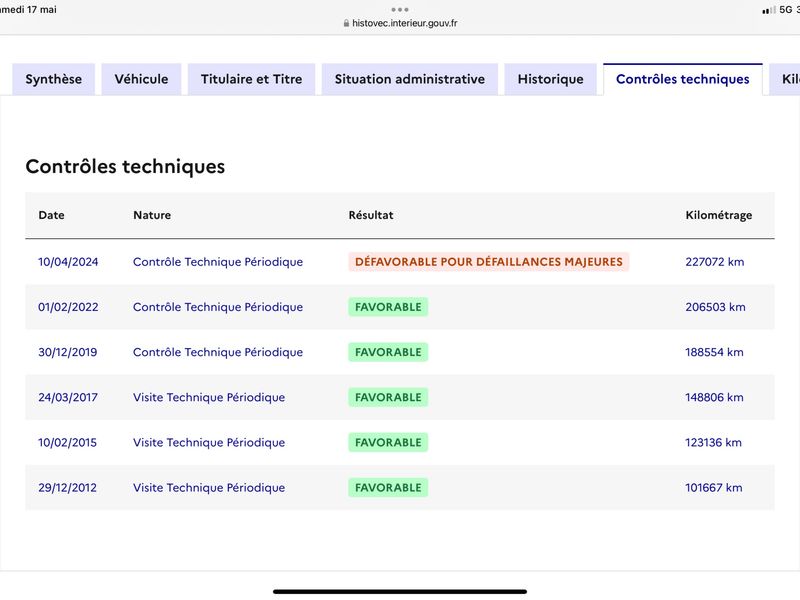
Task: Click the Favorable badge for 10/02/2015
Action: coord(388,442)
